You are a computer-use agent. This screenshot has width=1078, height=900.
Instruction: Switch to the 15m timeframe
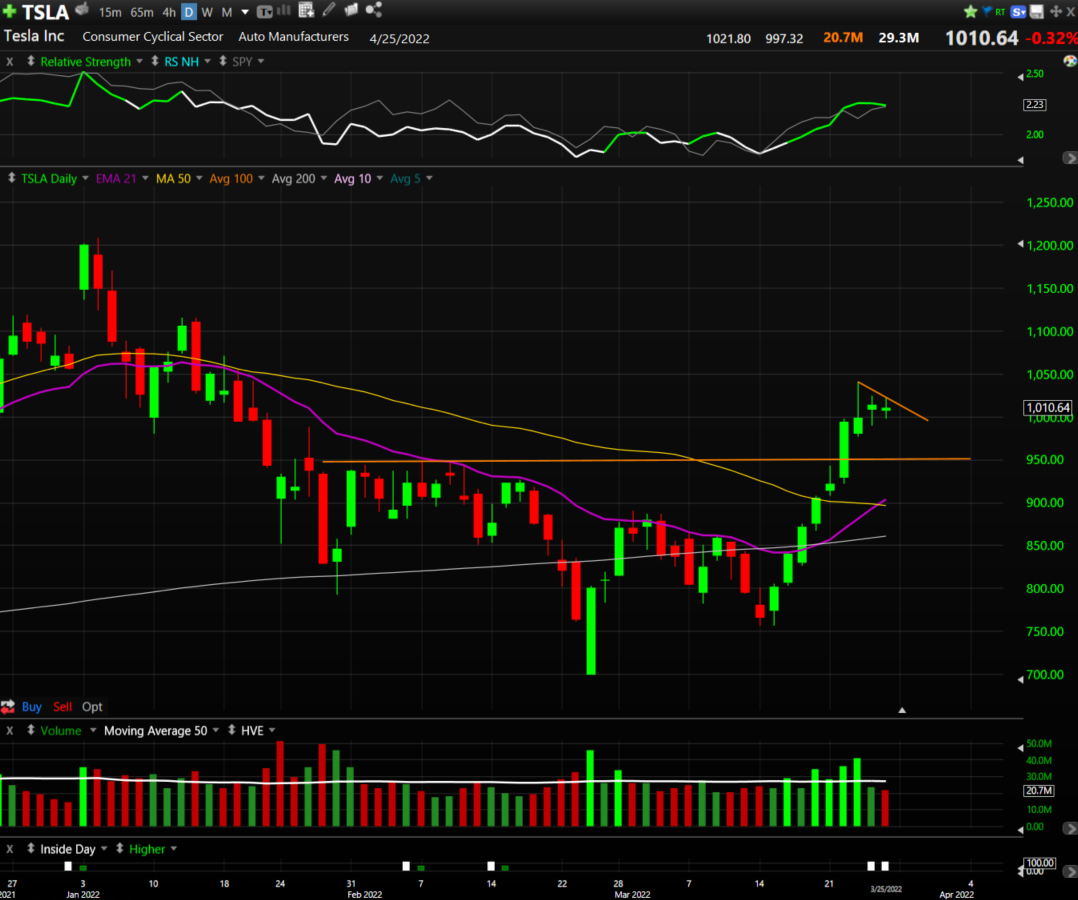110,12
